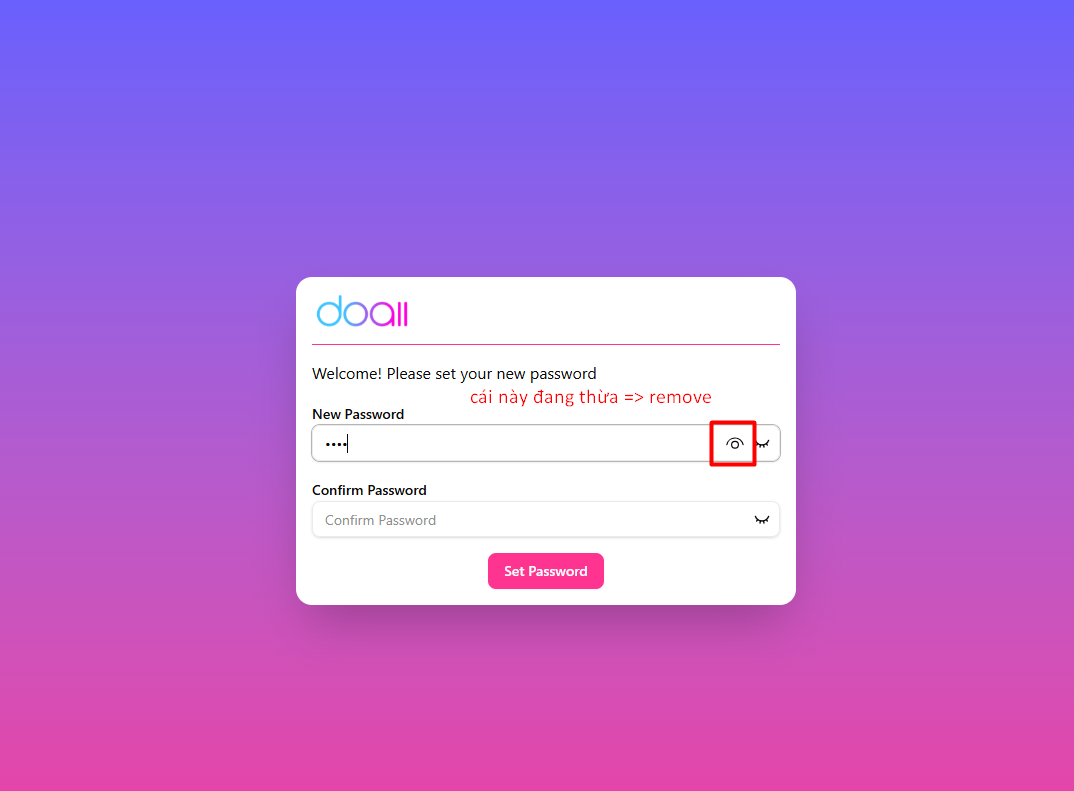Click the purple gradient background above card

537,137
